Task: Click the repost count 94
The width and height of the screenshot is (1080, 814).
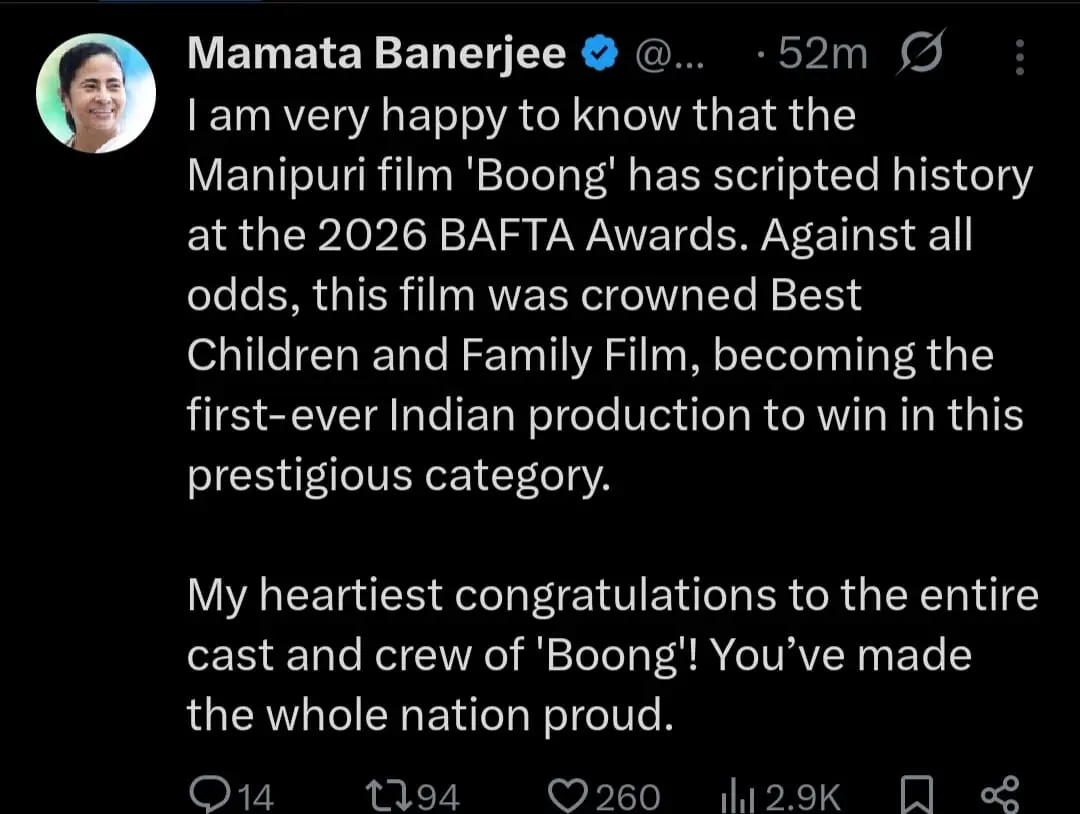Action: pyautogui.click(x=436, y=797)
